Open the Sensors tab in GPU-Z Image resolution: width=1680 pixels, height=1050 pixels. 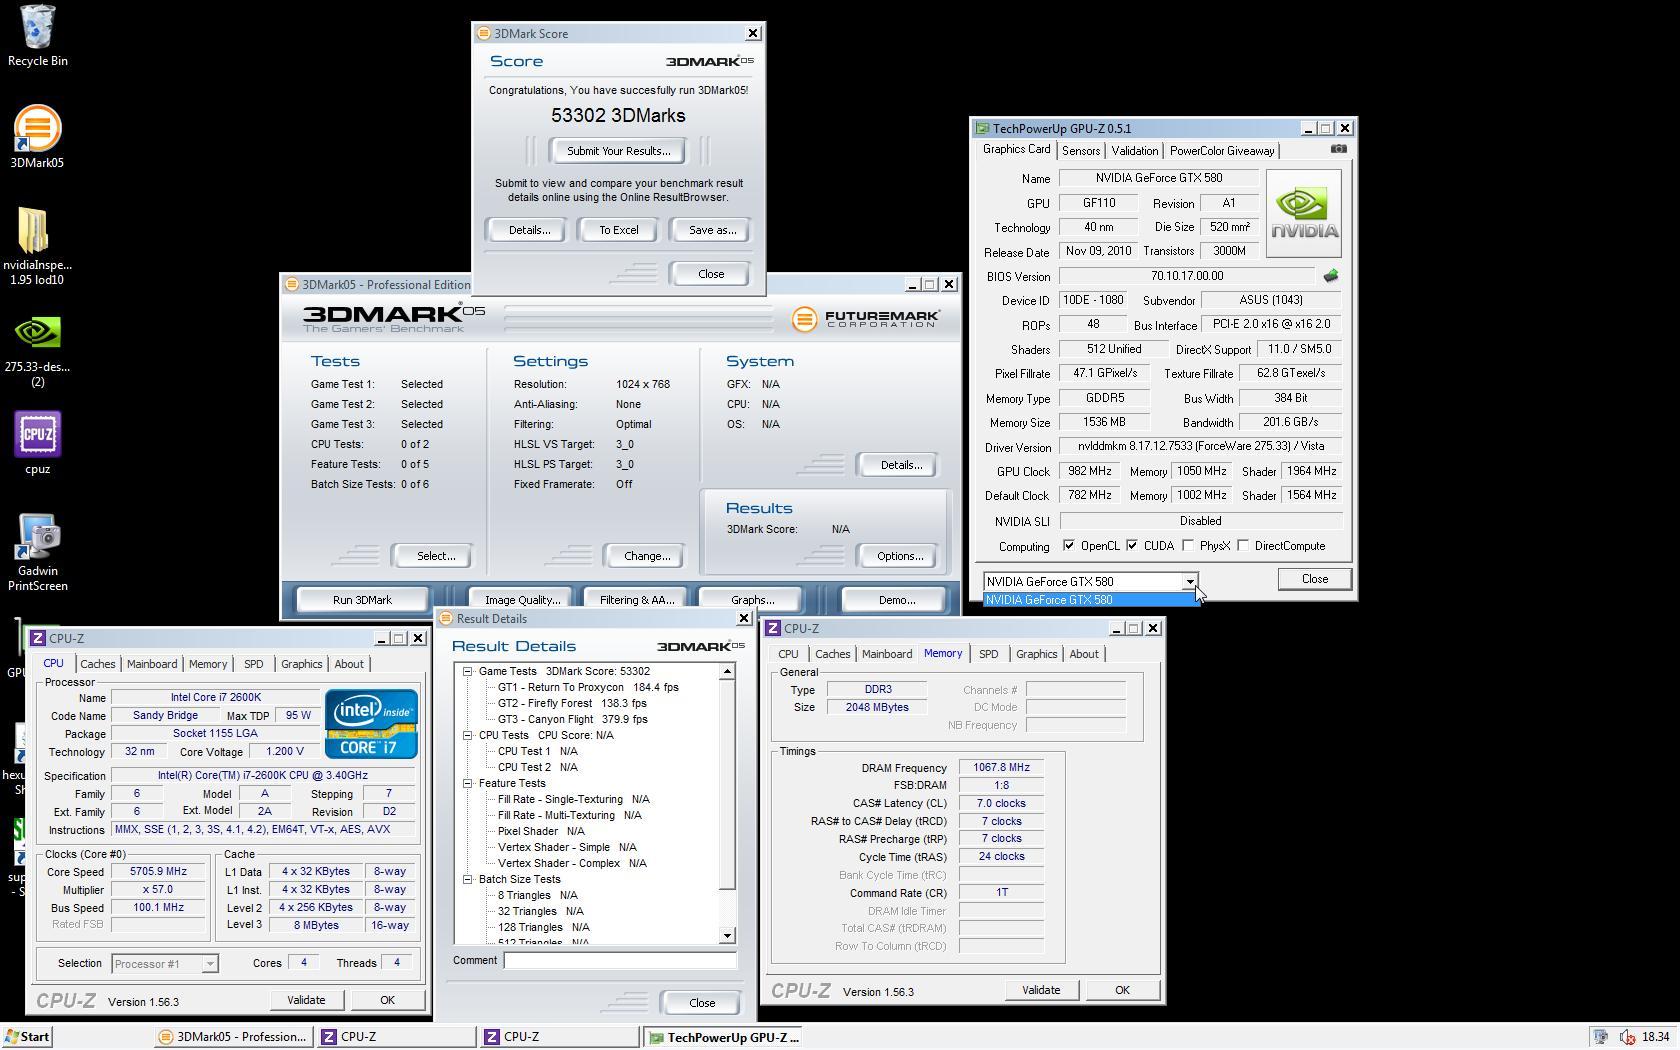[1080, 151]
